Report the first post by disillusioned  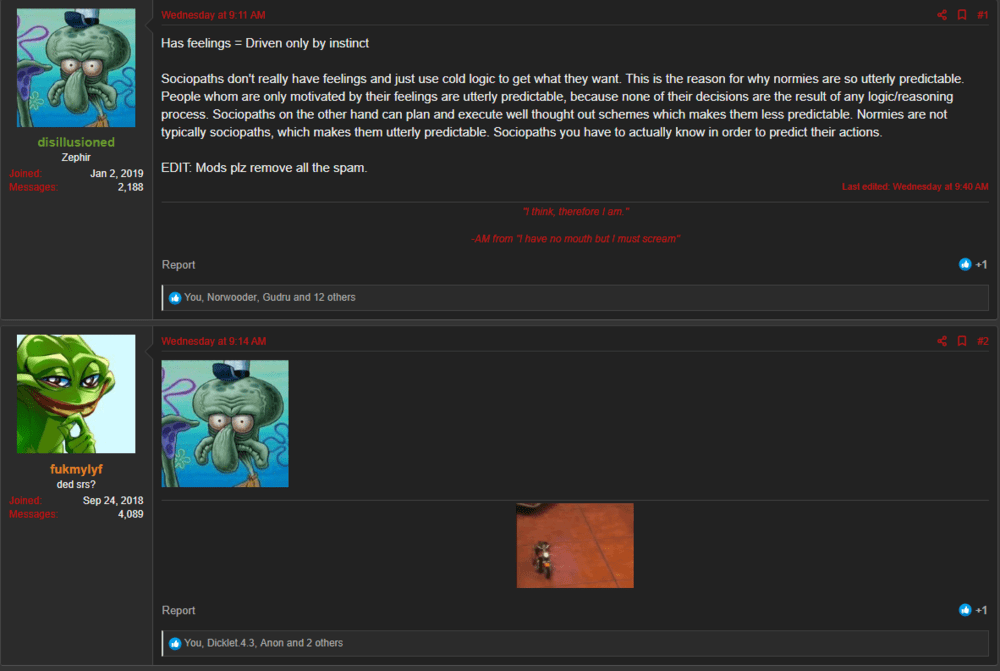(x=179, y=265)
